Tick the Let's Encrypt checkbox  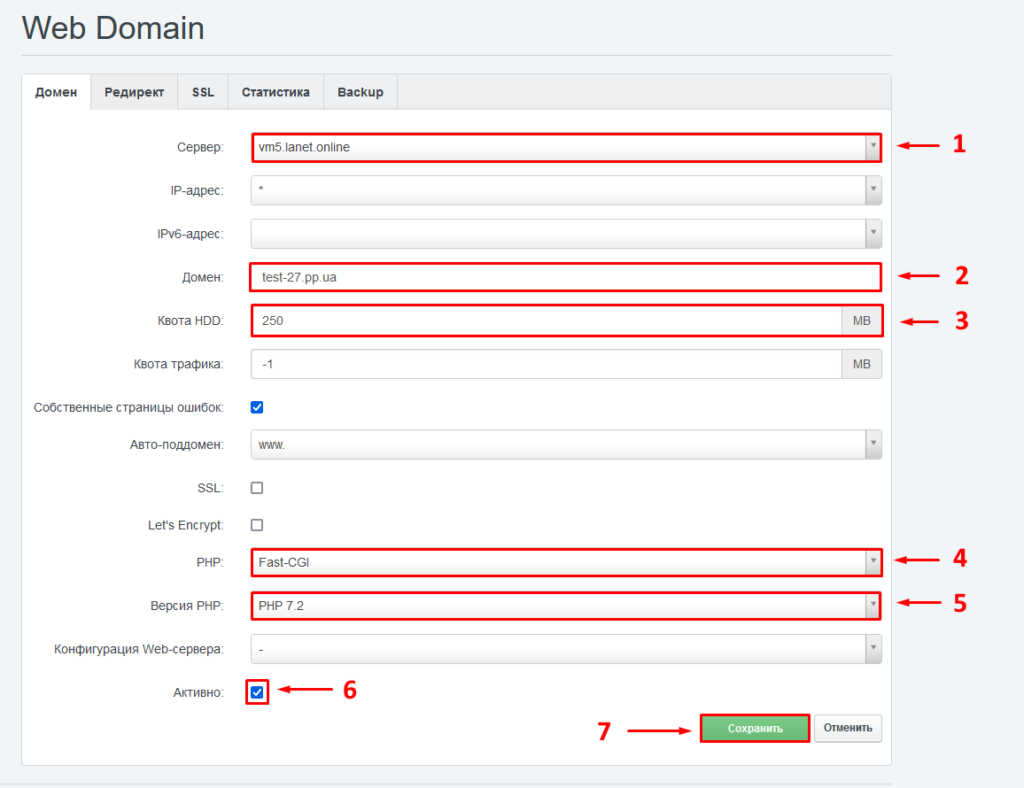[x=257, y=525]
